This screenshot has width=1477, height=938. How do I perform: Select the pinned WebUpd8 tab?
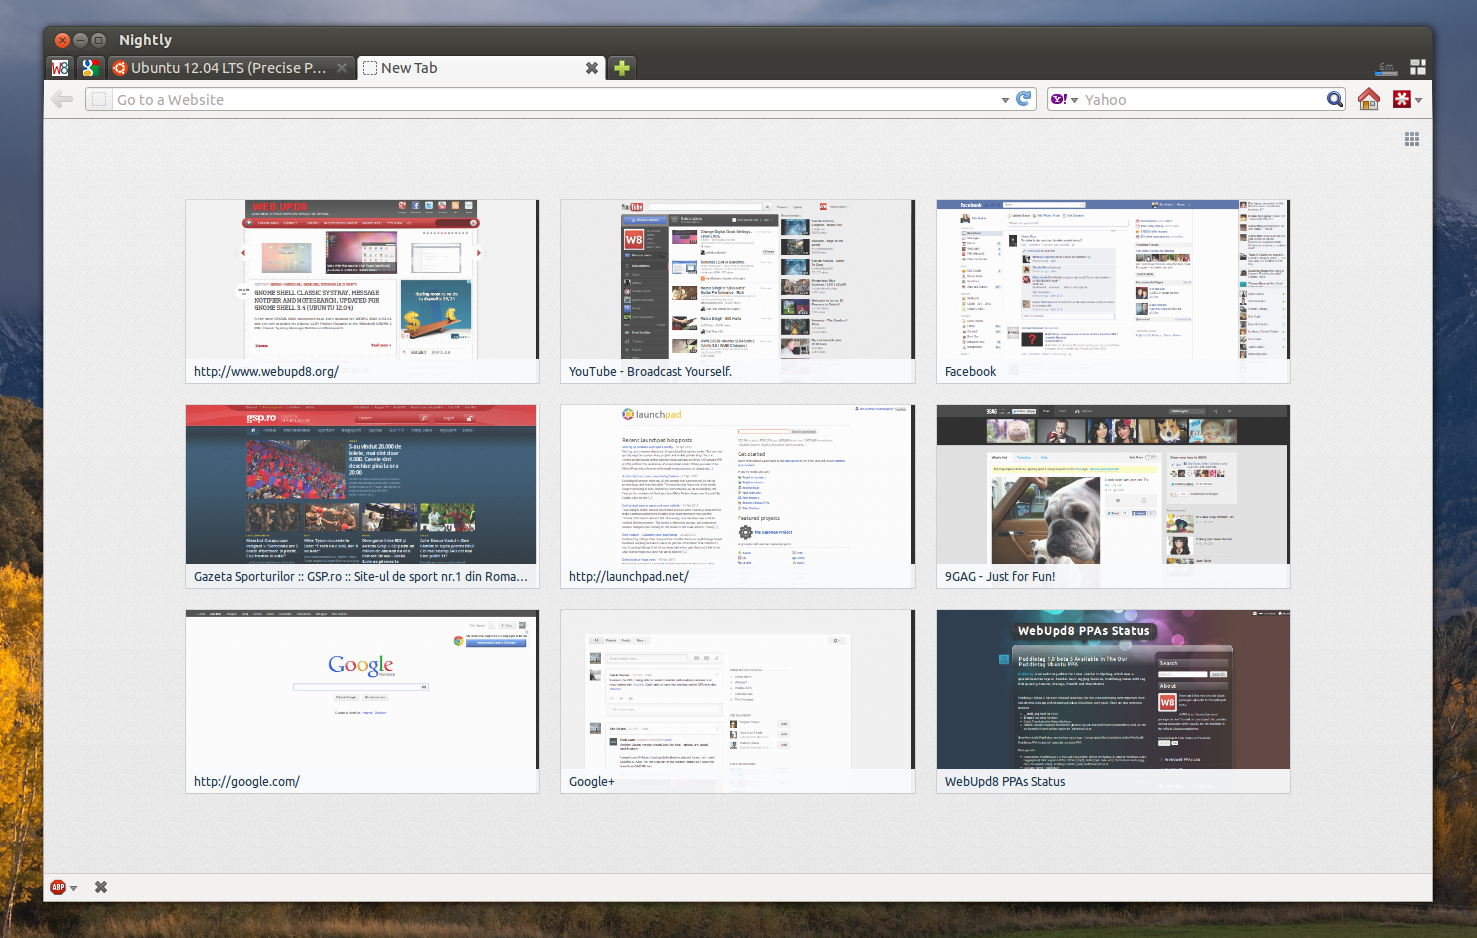(x=59, y=67)
